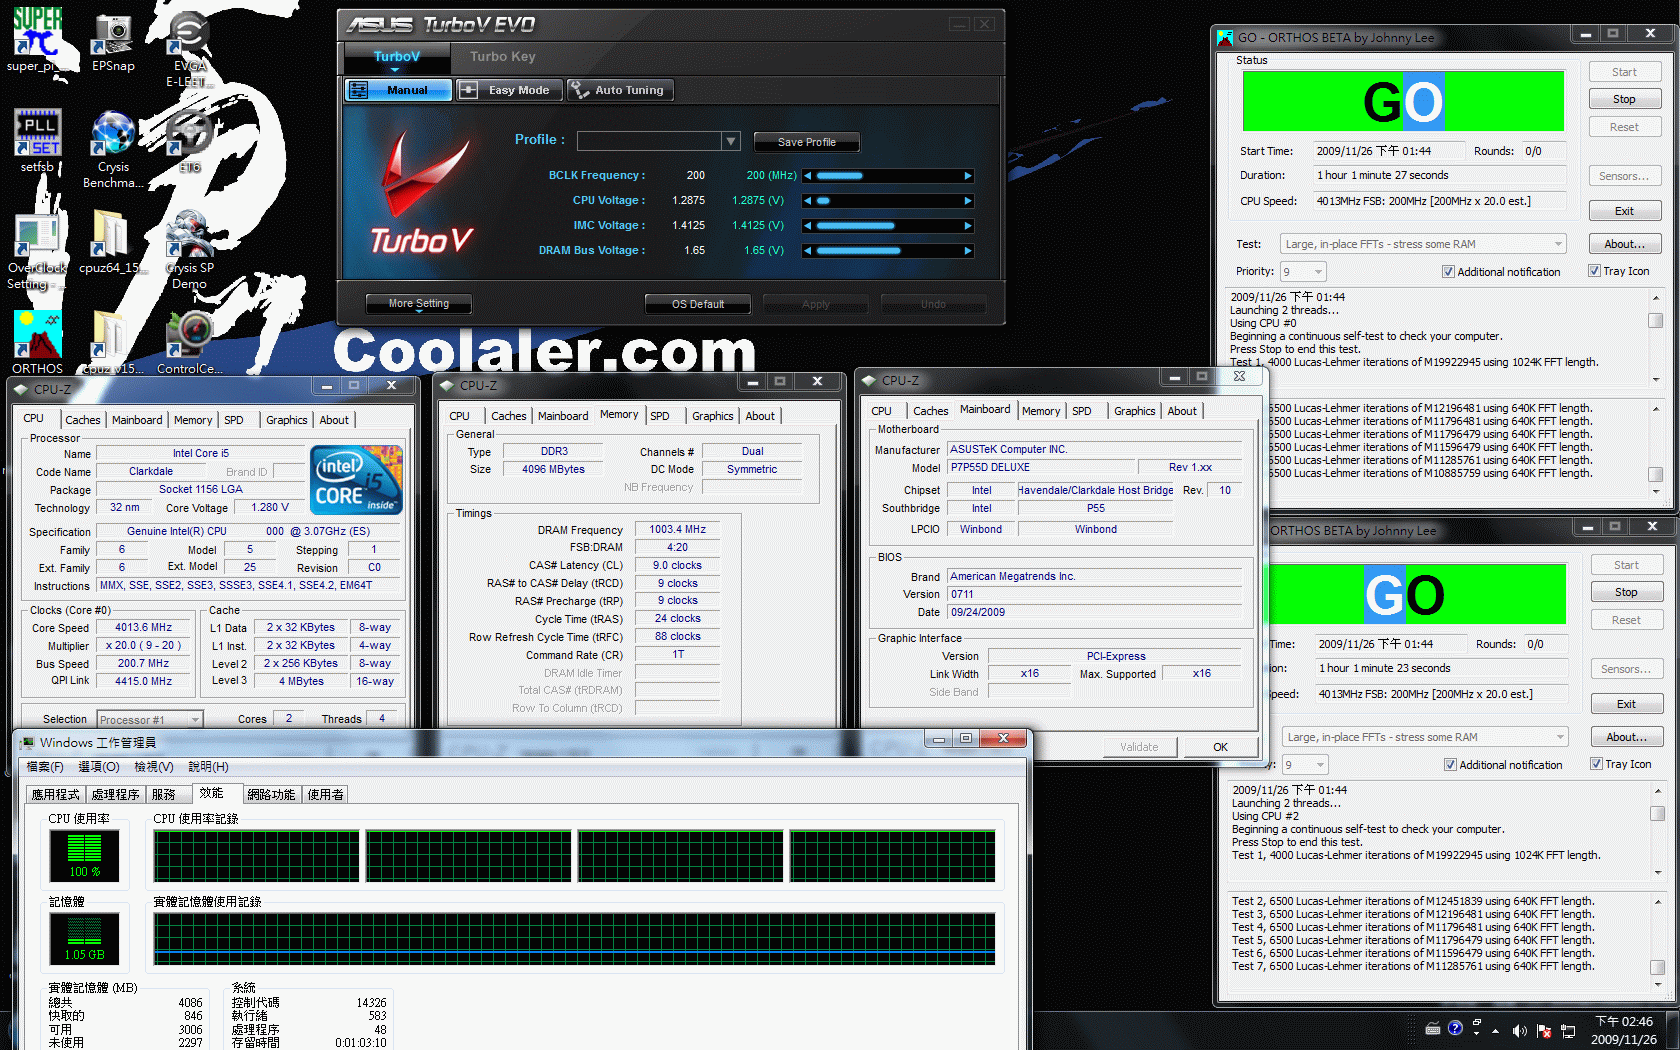1680x1050 pixels.
Task: Open the language bar options arrow on the taskbar
Action: pos(1476,1033)
